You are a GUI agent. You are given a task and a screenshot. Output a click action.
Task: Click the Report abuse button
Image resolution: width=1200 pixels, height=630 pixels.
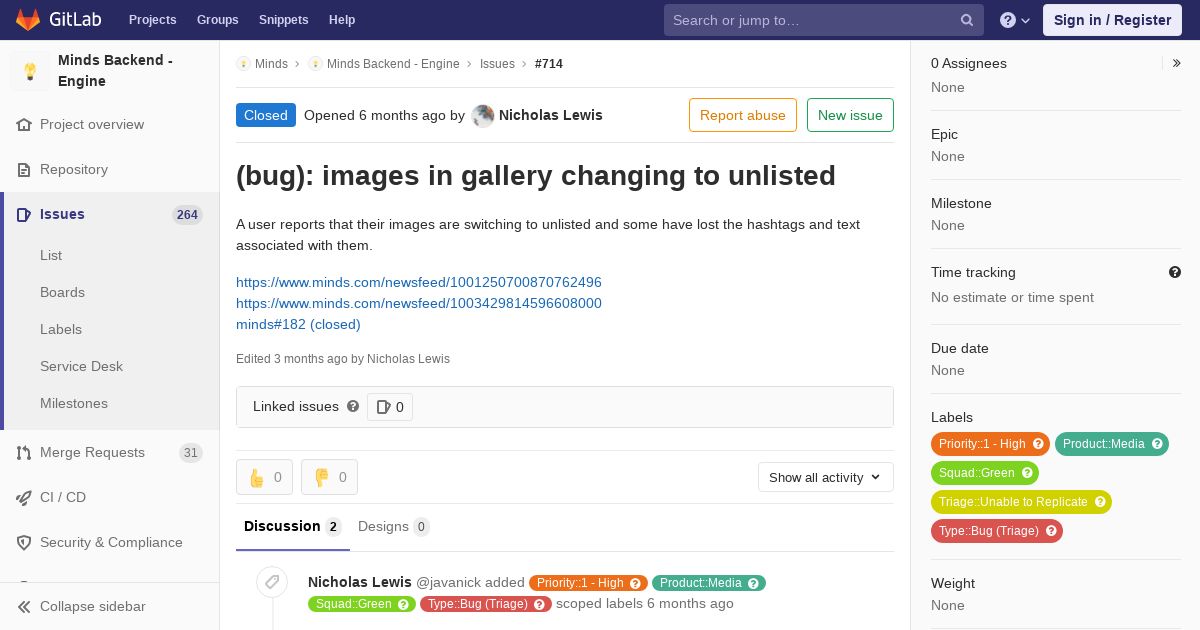pyautogui.click(x=743, y=115)
